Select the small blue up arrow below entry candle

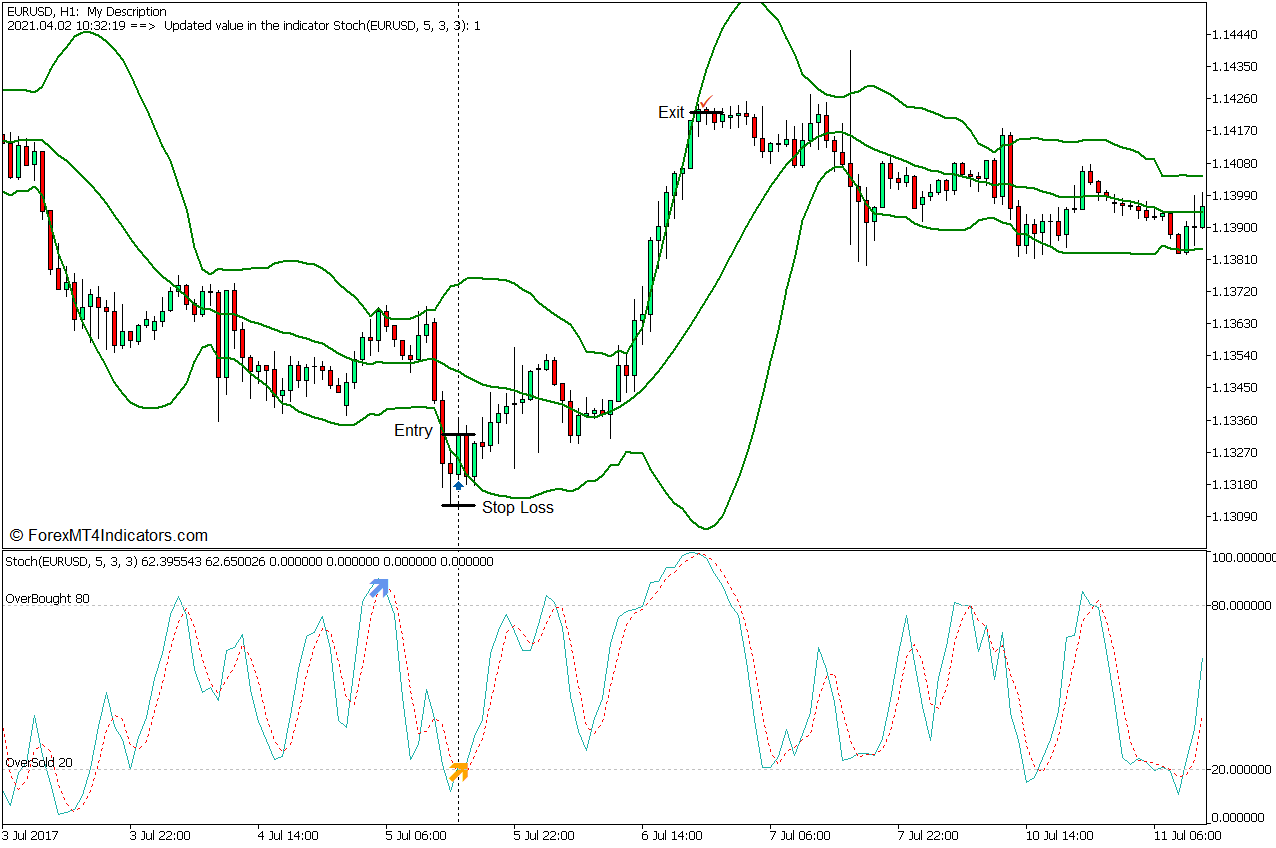tap(458, 486)
